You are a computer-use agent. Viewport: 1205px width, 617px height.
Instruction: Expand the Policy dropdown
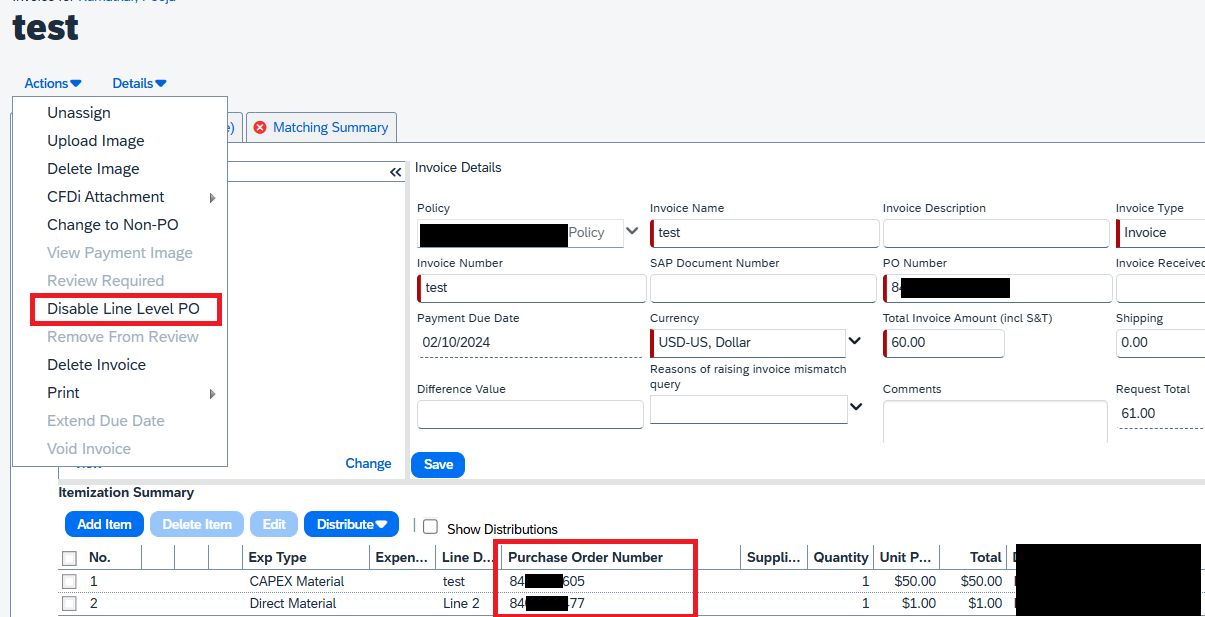pyautogui.click(x=631, y=232)
